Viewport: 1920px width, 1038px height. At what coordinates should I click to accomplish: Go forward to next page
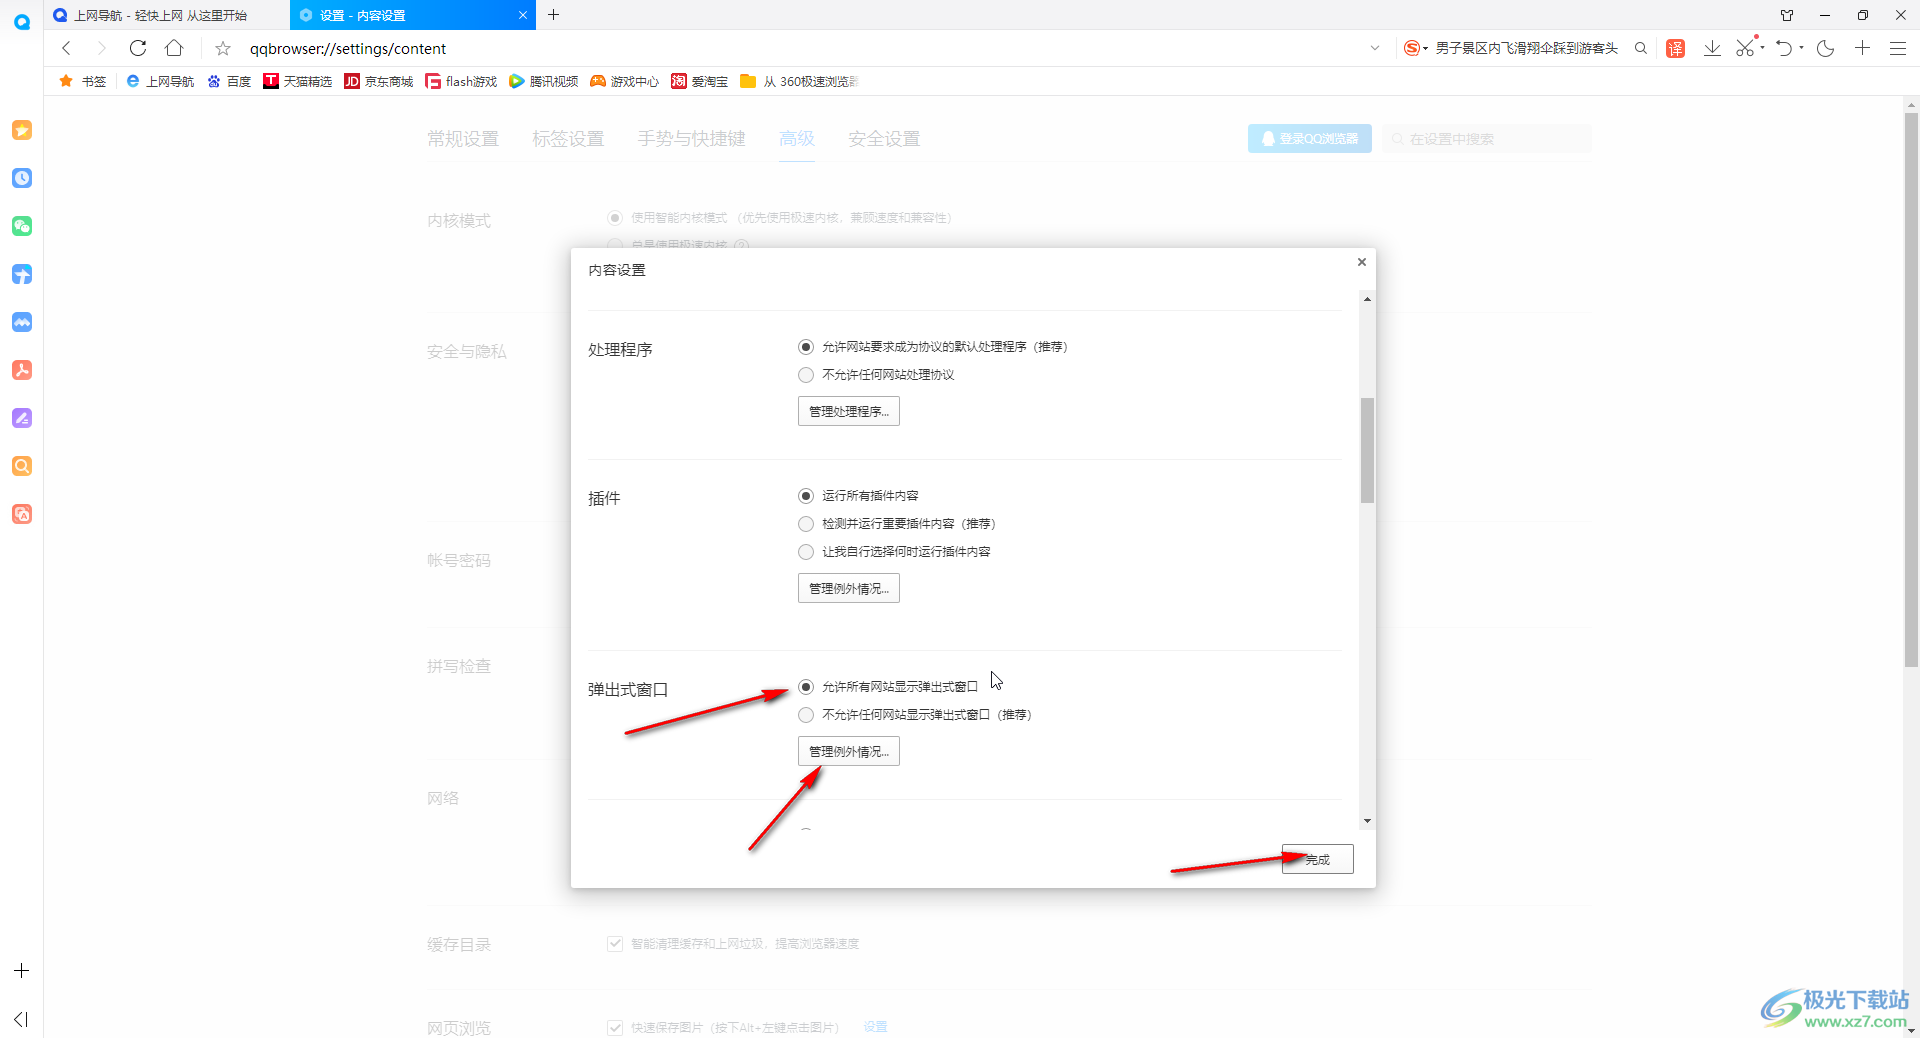(x=101, y=48)
